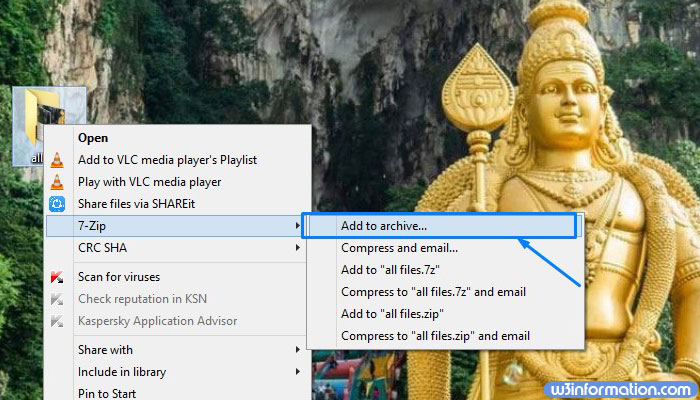700x400 pixels.
Task: Click the VLC cone icon beside Add to Playlist
Action: pyautogui.click(x=57, y=160)
